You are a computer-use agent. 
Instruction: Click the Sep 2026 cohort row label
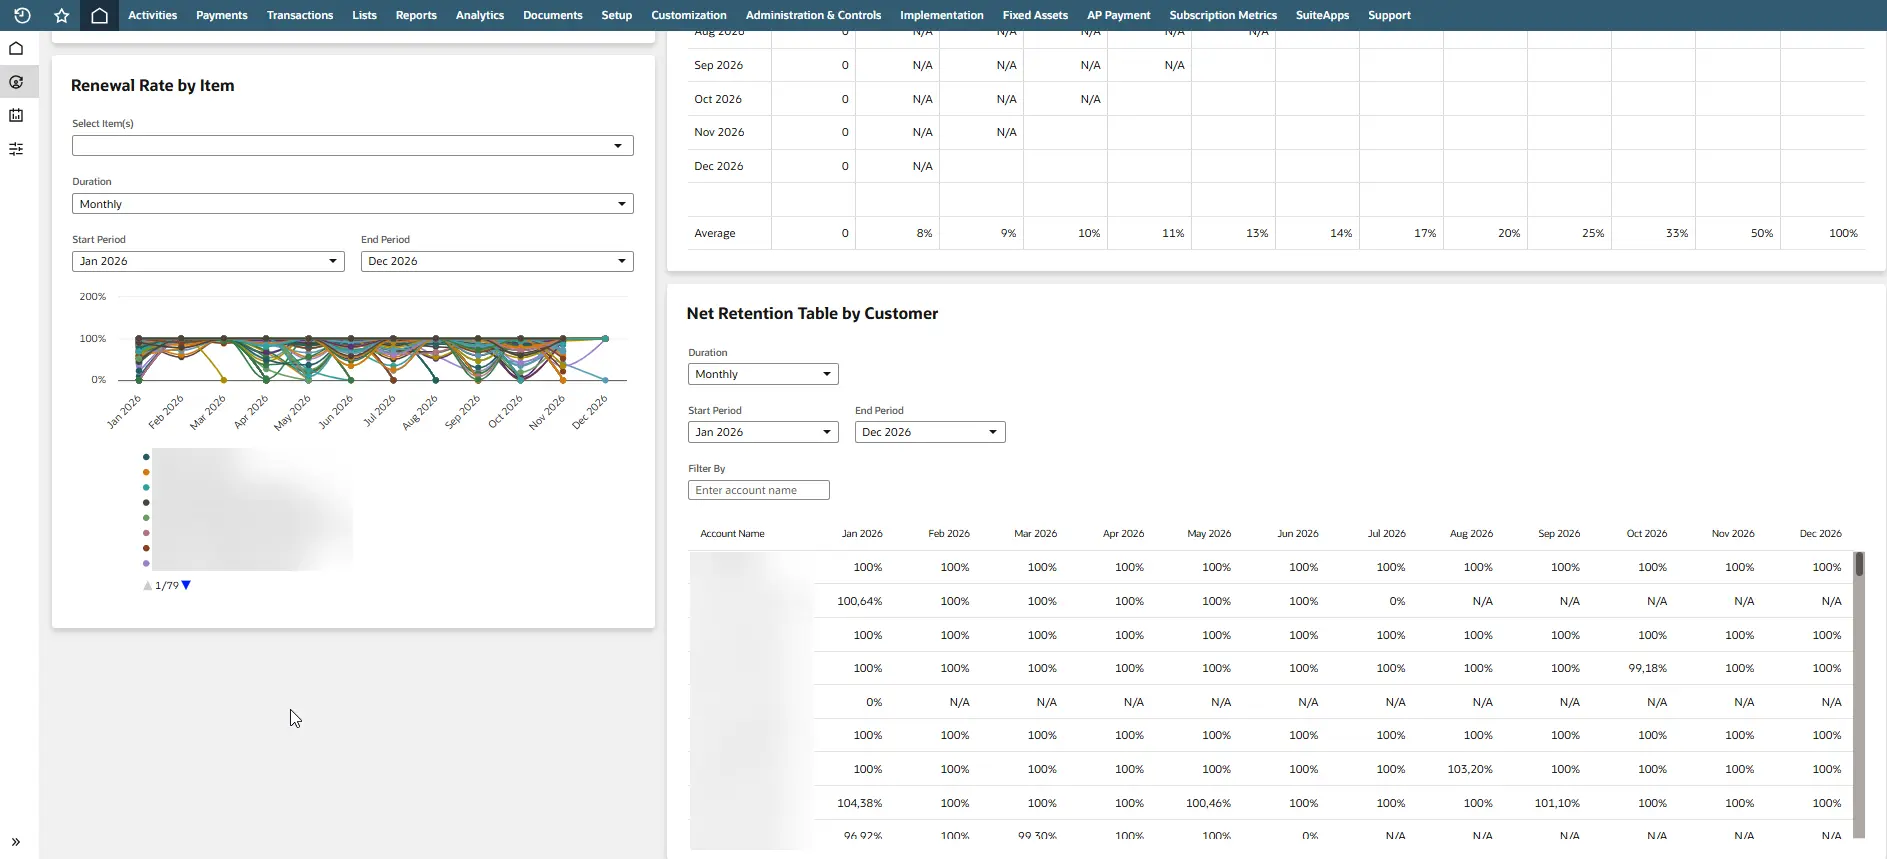(x=718, y=65)
